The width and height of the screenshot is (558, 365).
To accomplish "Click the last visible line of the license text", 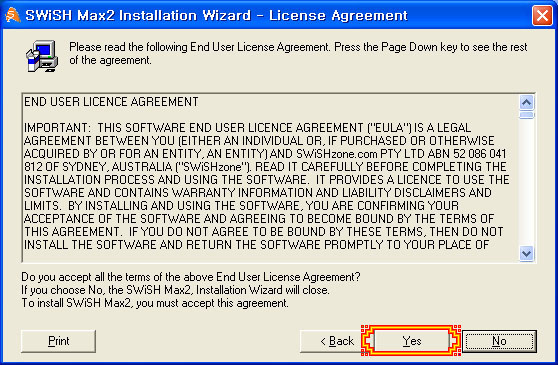I will pos(256,245).
